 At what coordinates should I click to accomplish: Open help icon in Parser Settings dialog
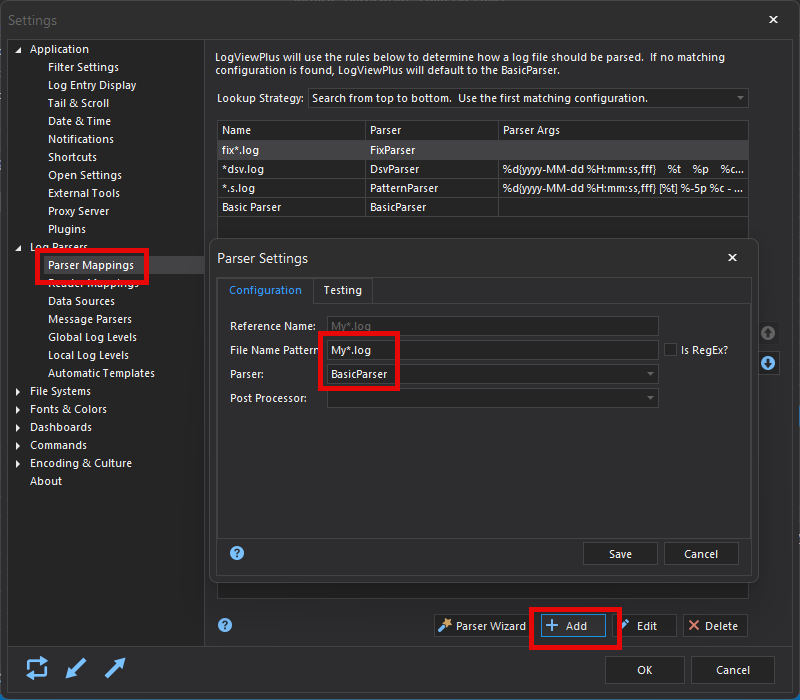coord(237,553)
